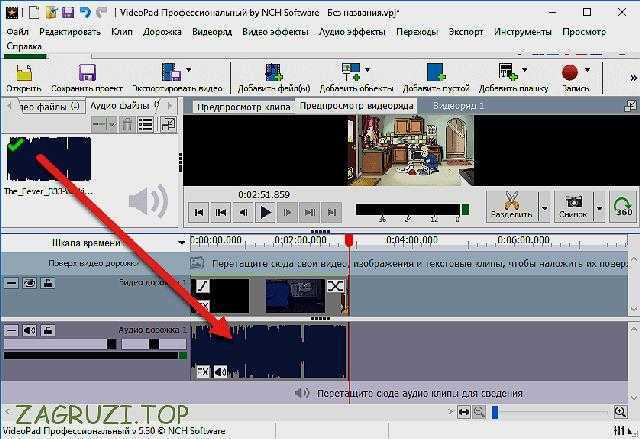Screen dimensions: 640x439
Task: Click Add file(s) toolbar icon
Action: pos(273,72)
